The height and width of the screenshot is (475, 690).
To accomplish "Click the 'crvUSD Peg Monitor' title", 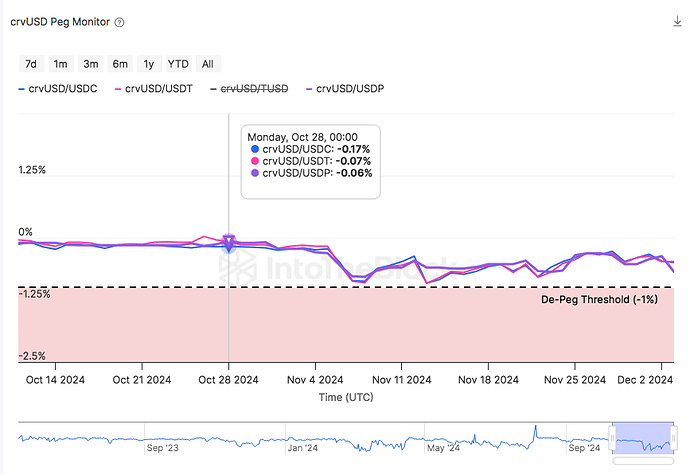I will (60, 22).
